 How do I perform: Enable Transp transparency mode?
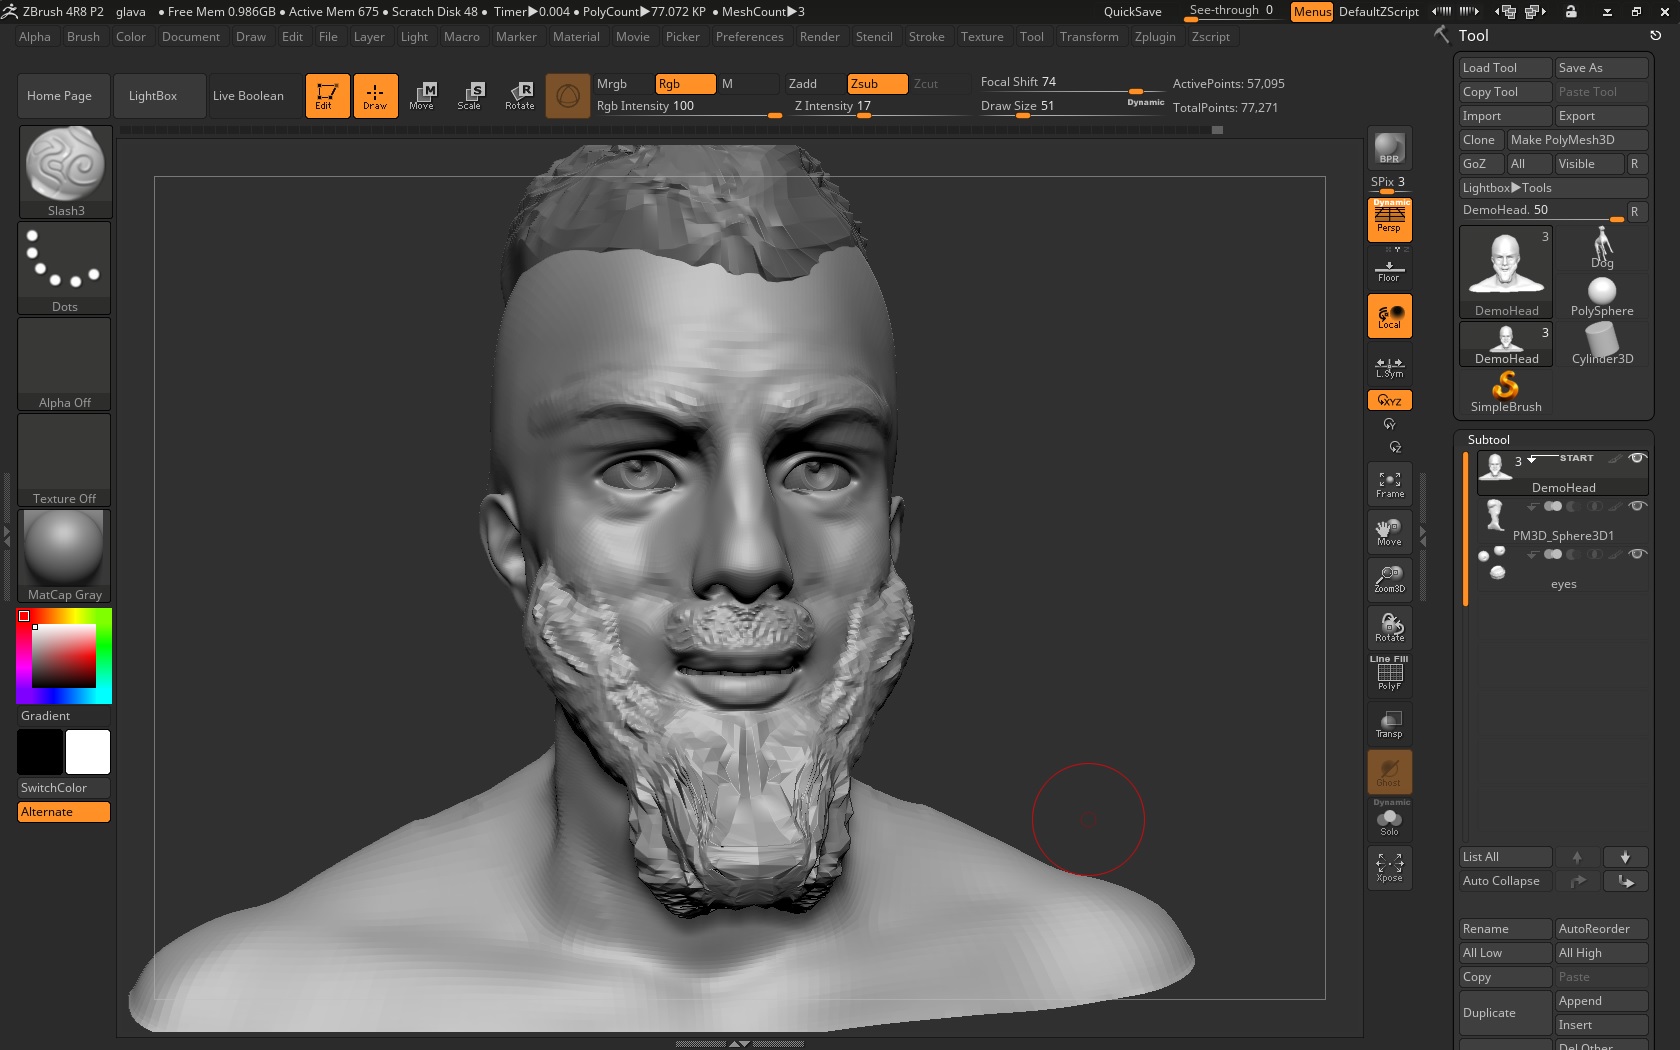(1389, 724)
